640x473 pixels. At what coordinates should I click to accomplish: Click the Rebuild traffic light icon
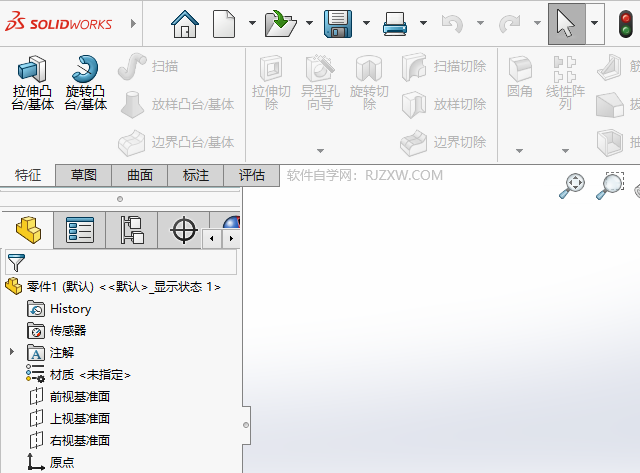(626, 24)
